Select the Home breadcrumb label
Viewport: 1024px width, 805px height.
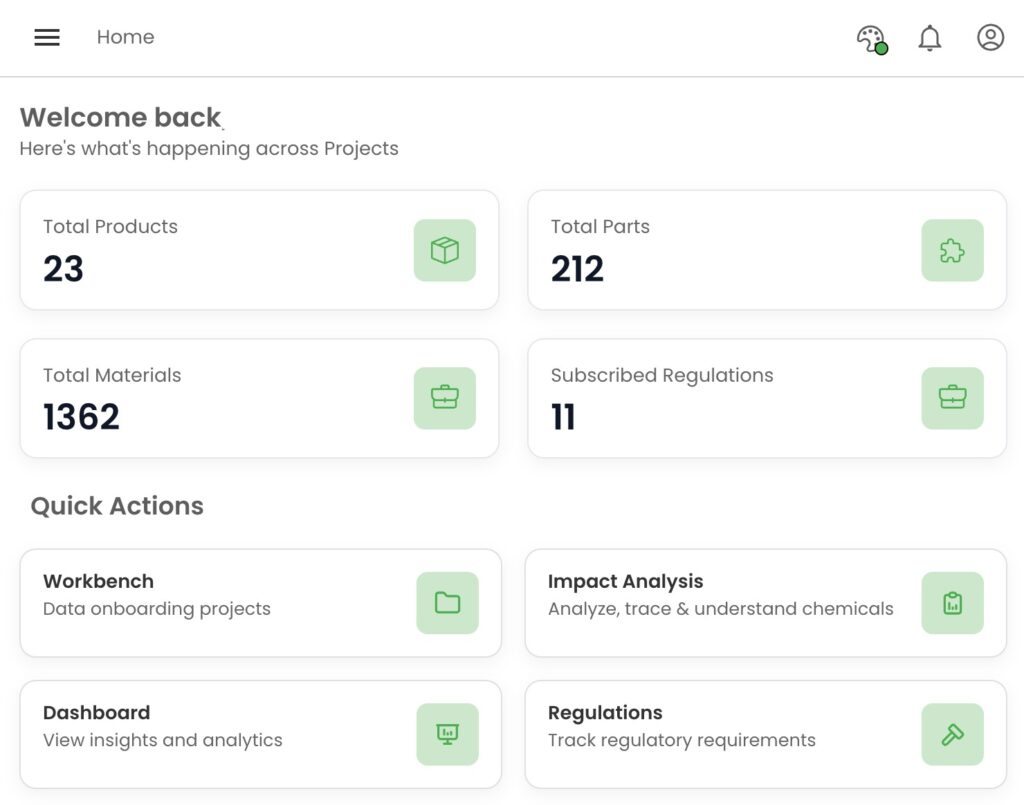pyautogui.click(x=125, y=38)
